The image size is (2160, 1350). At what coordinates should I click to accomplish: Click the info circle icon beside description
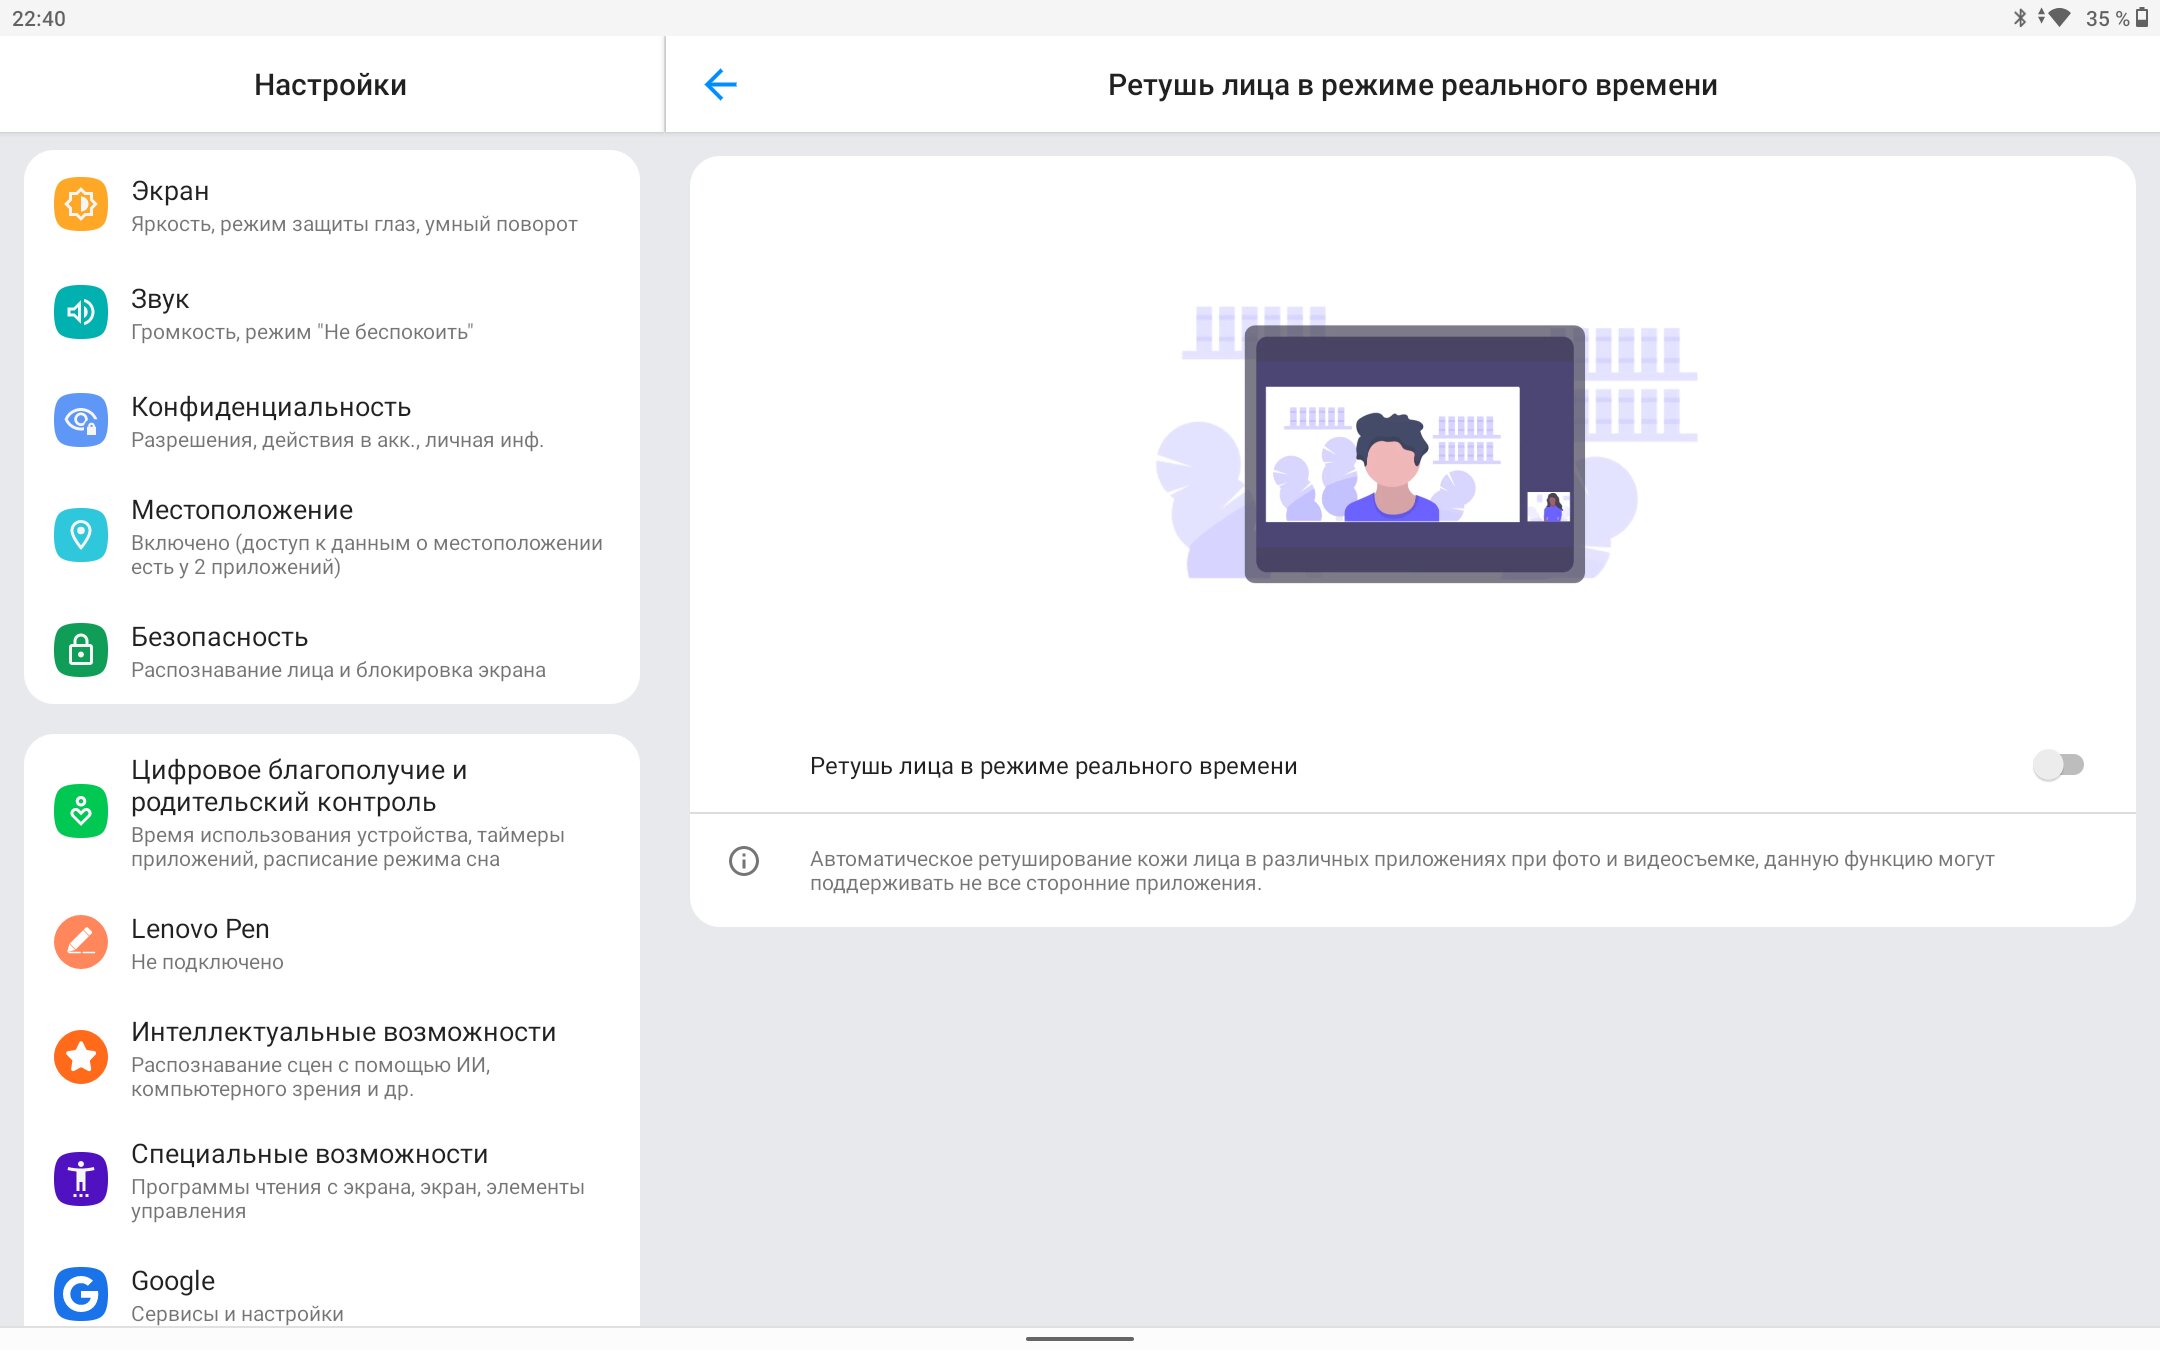click(x=744, y=861)
